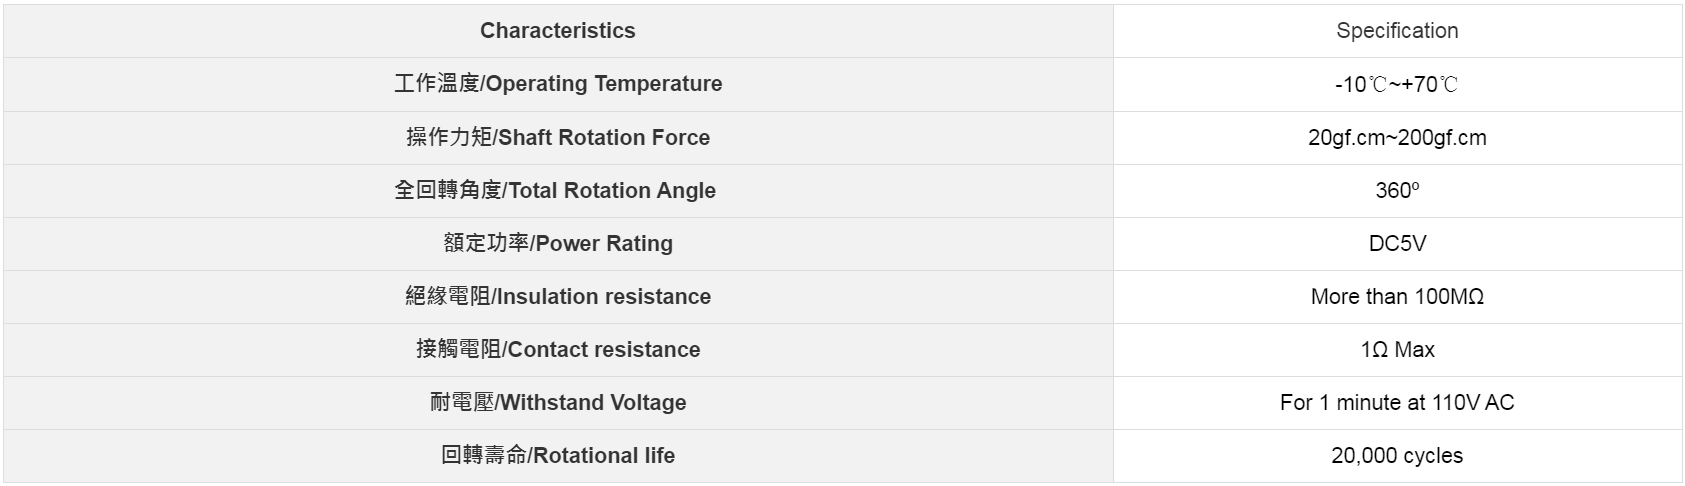Select the Operating Temperature row label
1685x486 pixels.
(x=557, y=84)
